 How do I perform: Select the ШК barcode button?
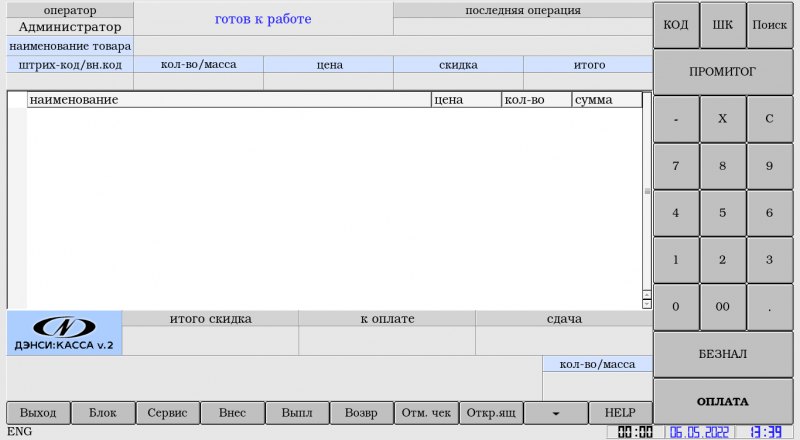722,25
